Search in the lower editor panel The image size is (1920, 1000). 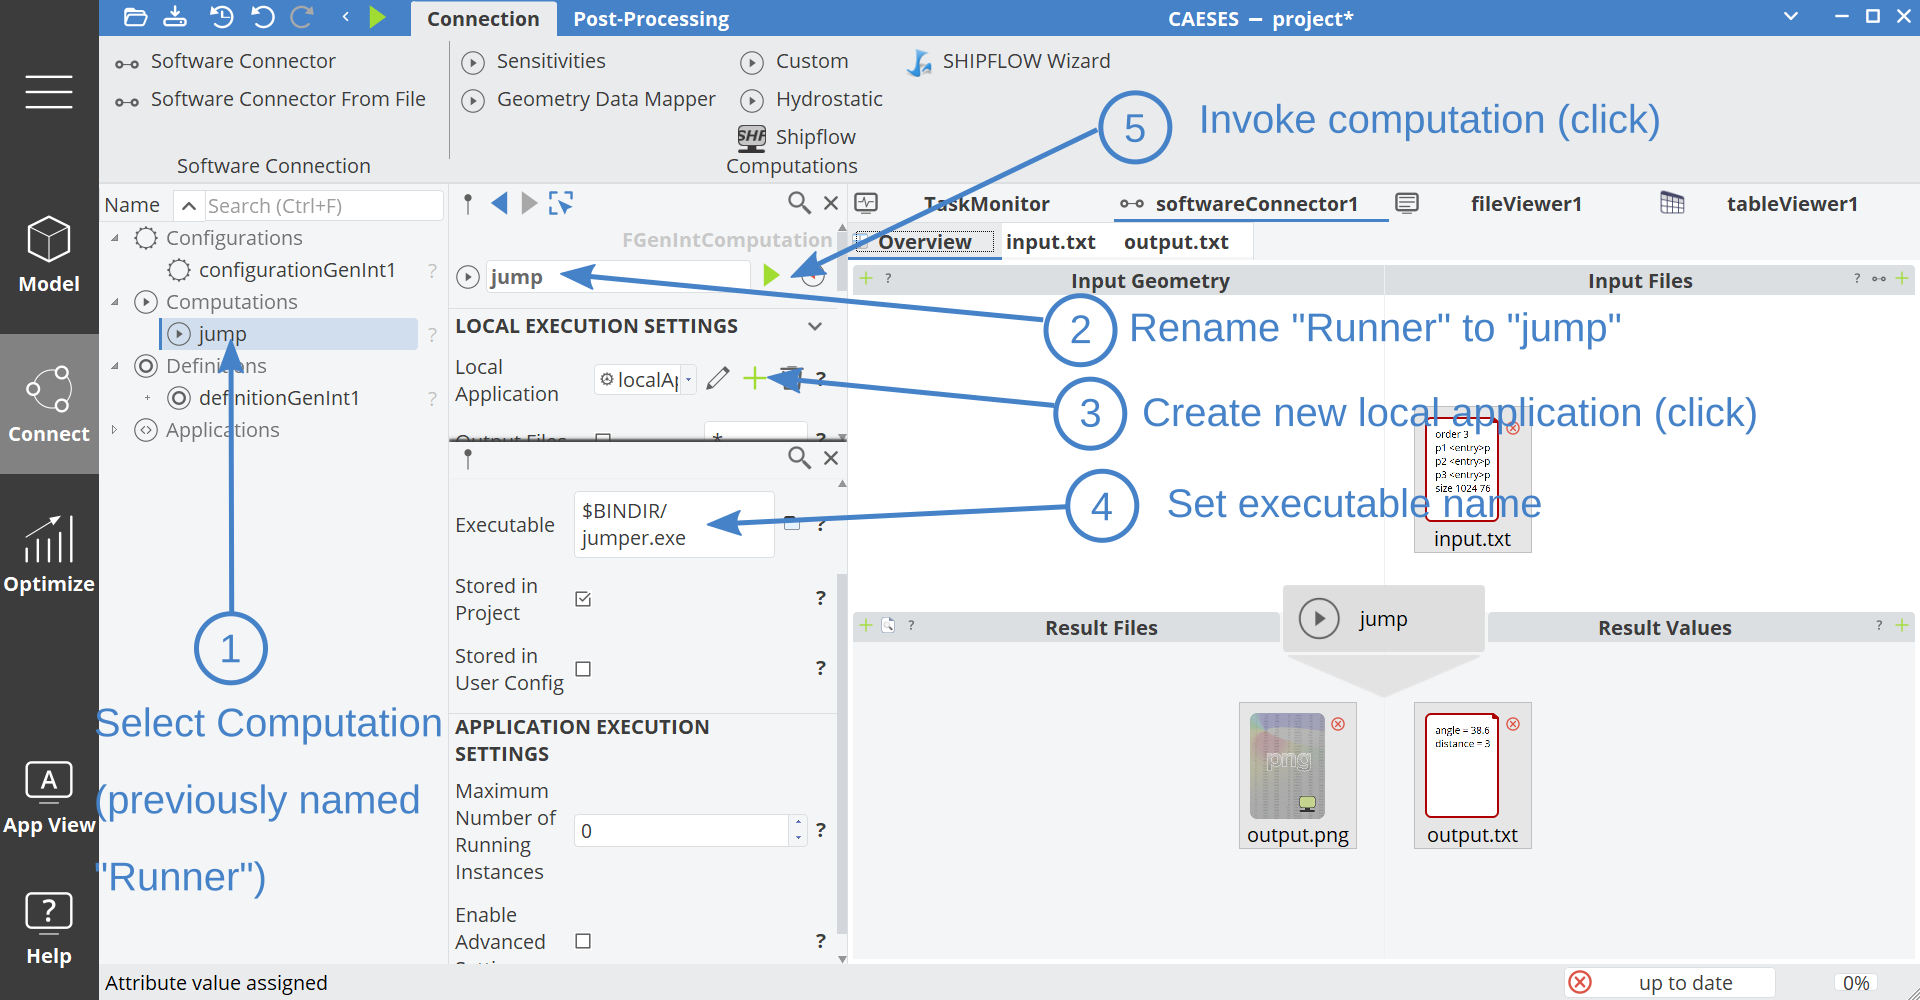[x=798, y=457]
